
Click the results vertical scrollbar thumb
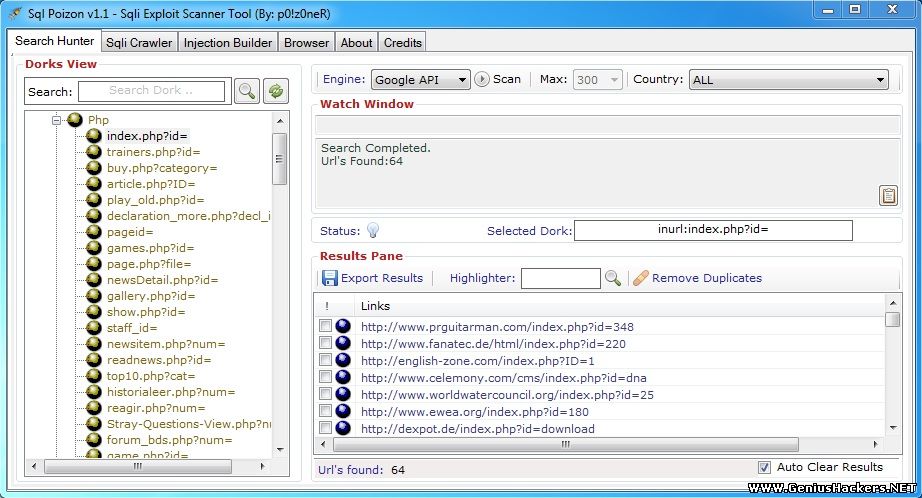(893, 319)
